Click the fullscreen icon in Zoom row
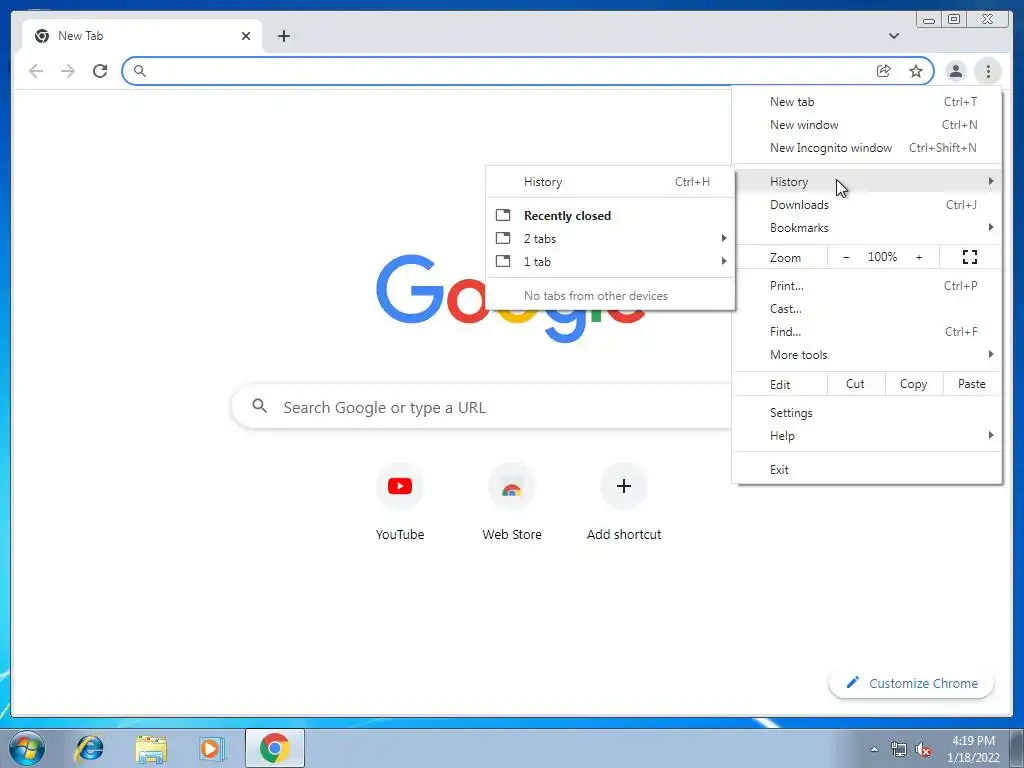This screenshot has width=1024, height=768. [x=970, y=257]
